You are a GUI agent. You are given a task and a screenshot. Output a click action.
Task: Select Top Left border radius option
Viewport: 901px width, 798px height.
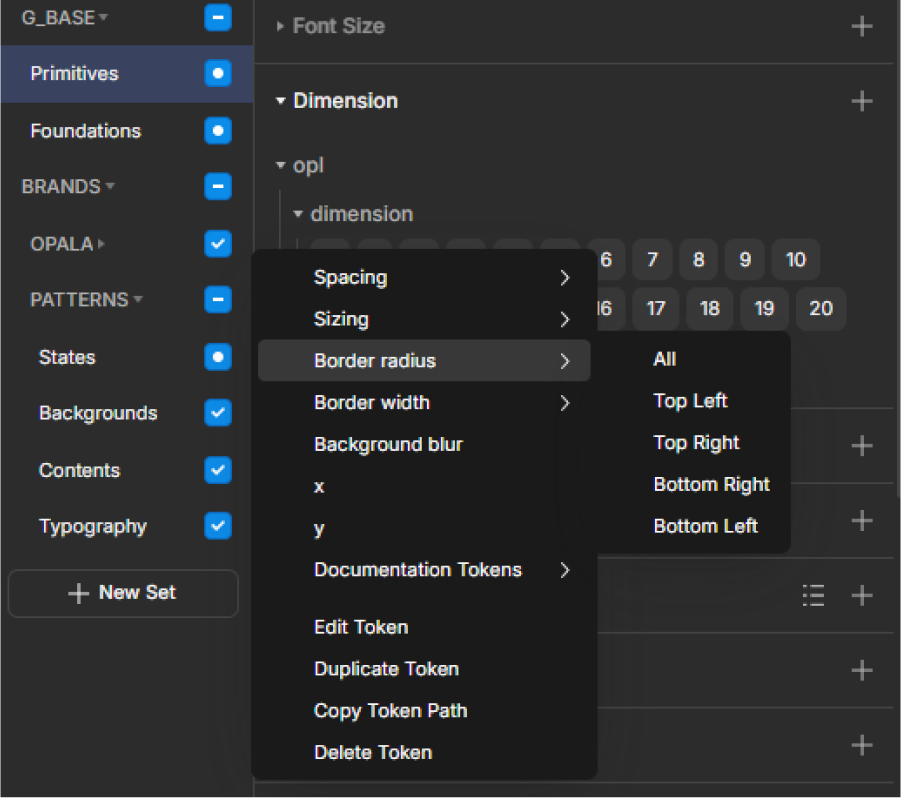tap(690, 401)
